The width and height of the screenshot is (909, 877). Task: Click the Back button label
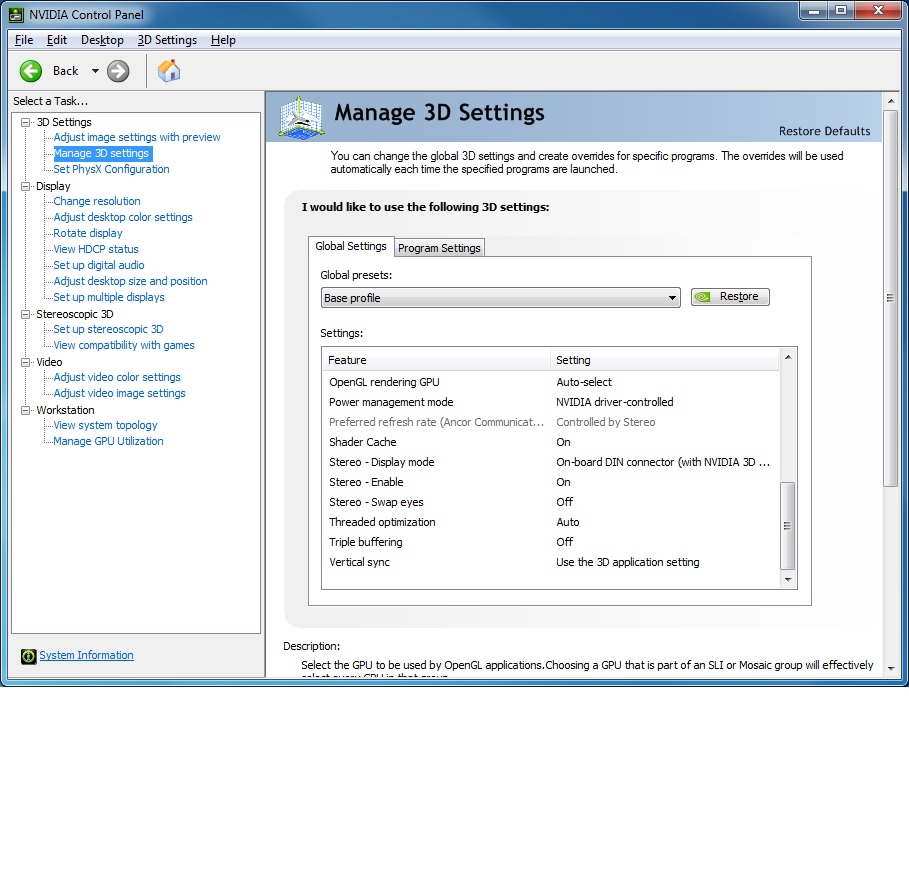coord(66,71)
